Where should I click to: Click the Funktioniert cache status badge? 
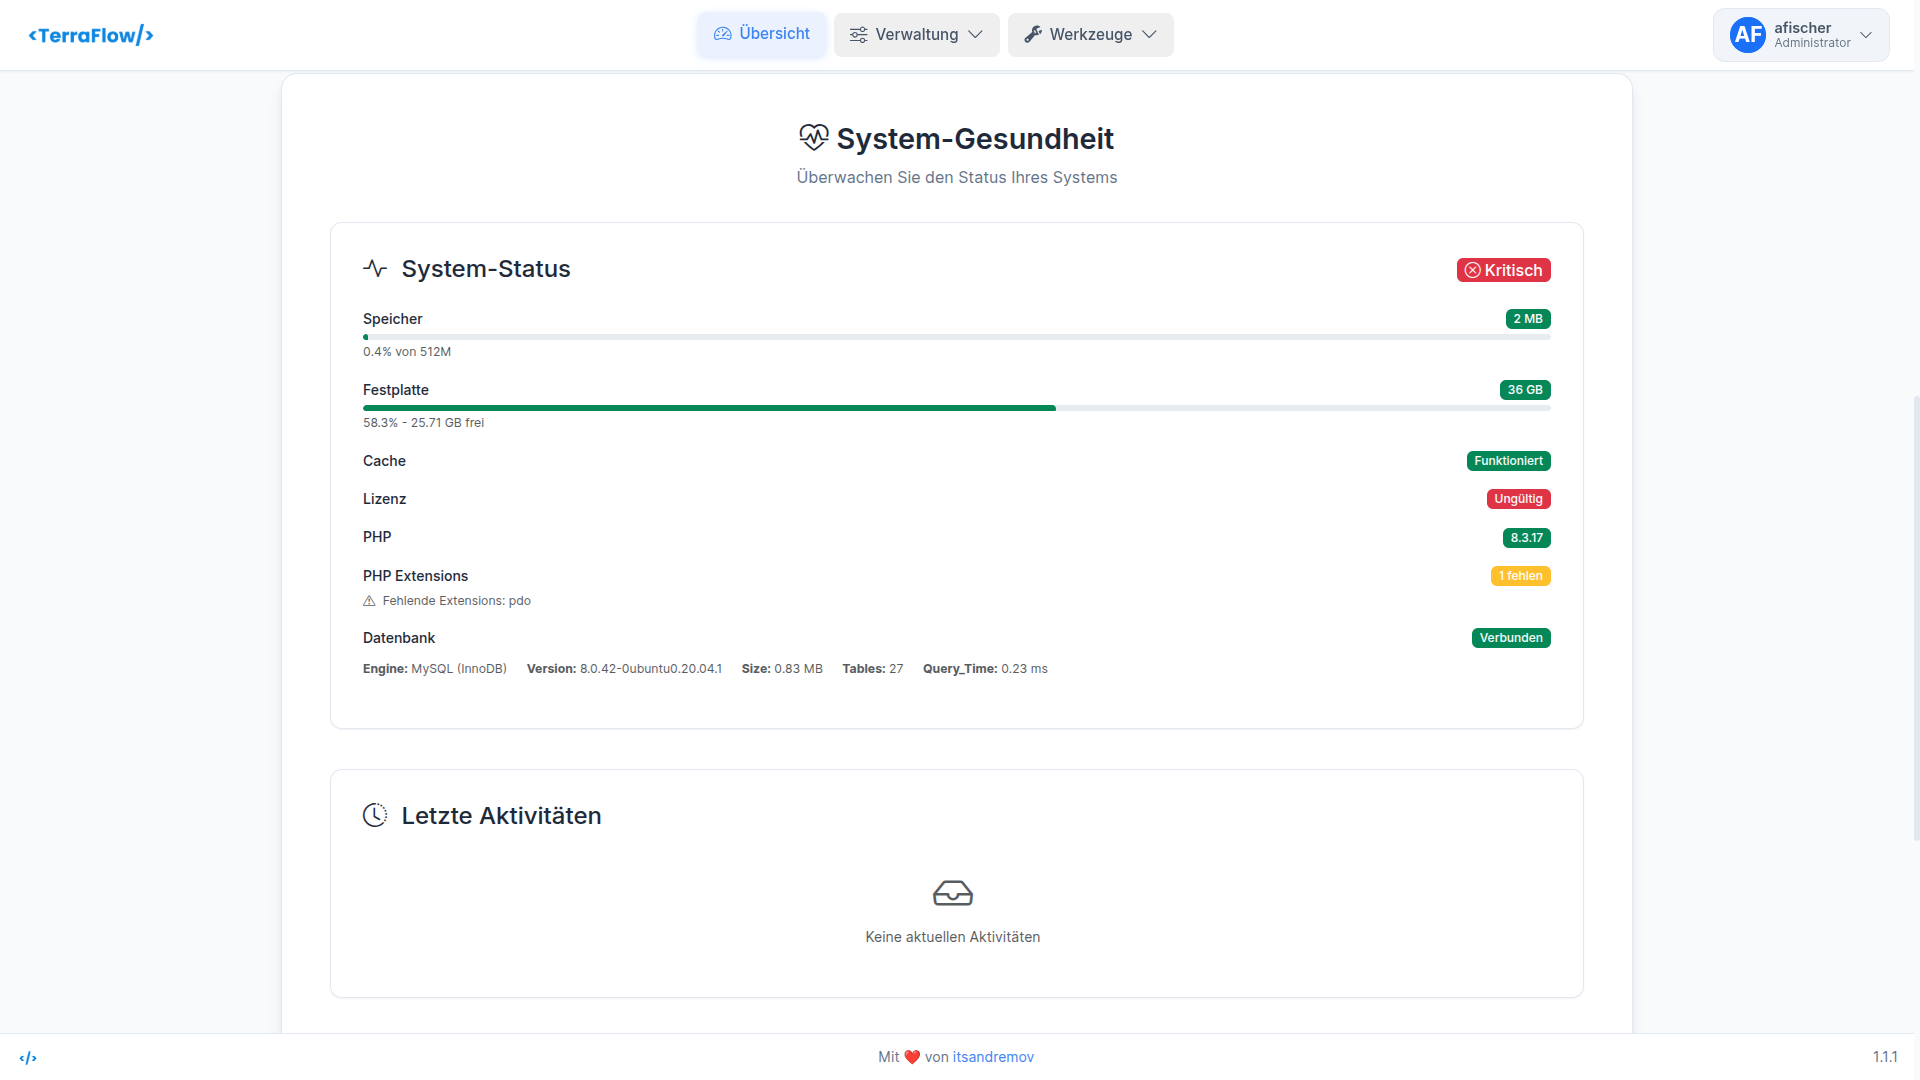1509,461
